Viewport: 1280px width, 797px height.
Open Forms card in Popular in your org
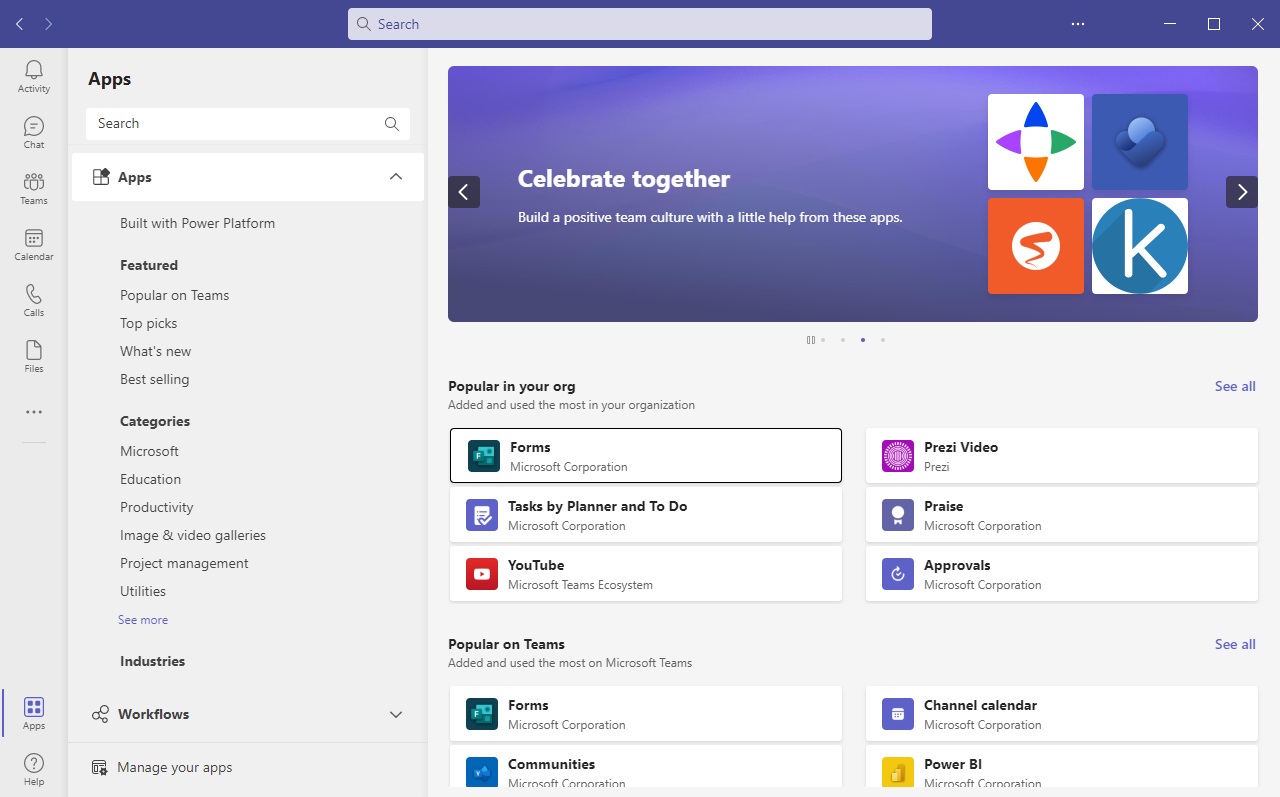(x=646, y=456)
